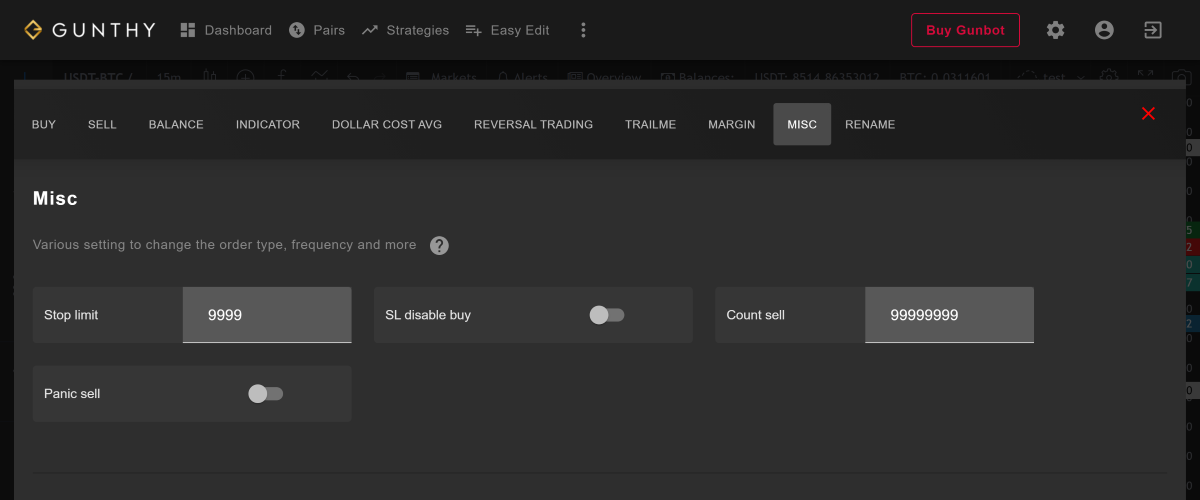The width and height of the screenshot is (1200, 500).
Task: Open the RENAME tab
Action: [870, 125]
